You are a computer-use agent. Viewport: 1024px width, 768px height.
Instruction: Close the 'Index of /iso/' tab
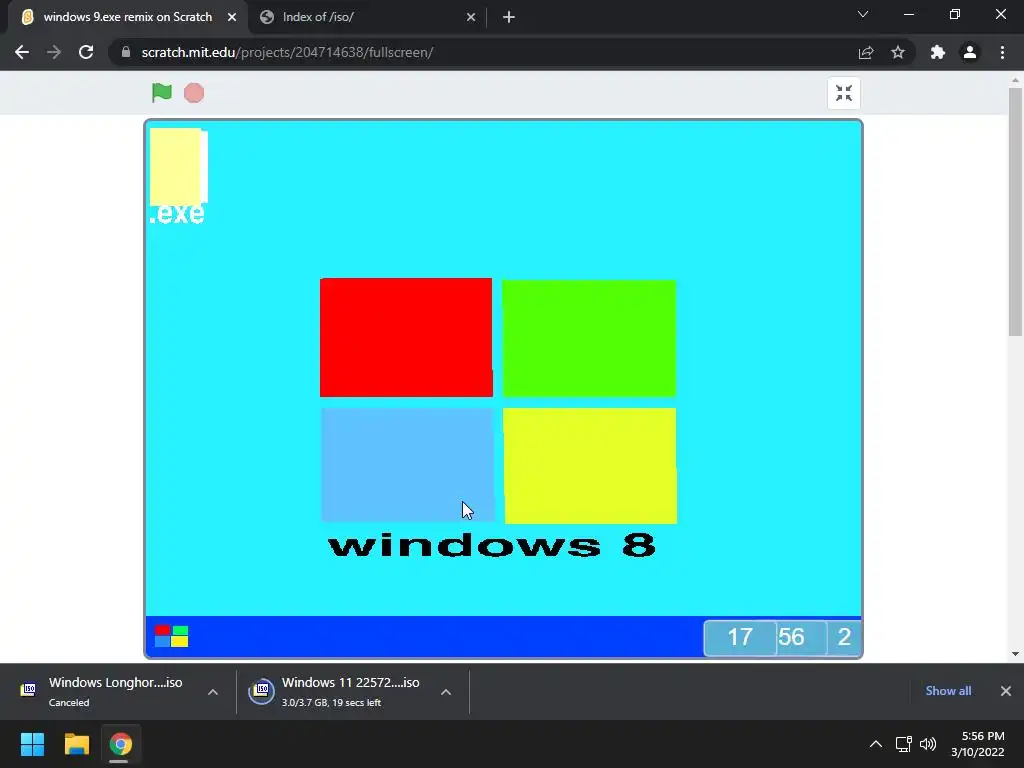pos(471,17)
